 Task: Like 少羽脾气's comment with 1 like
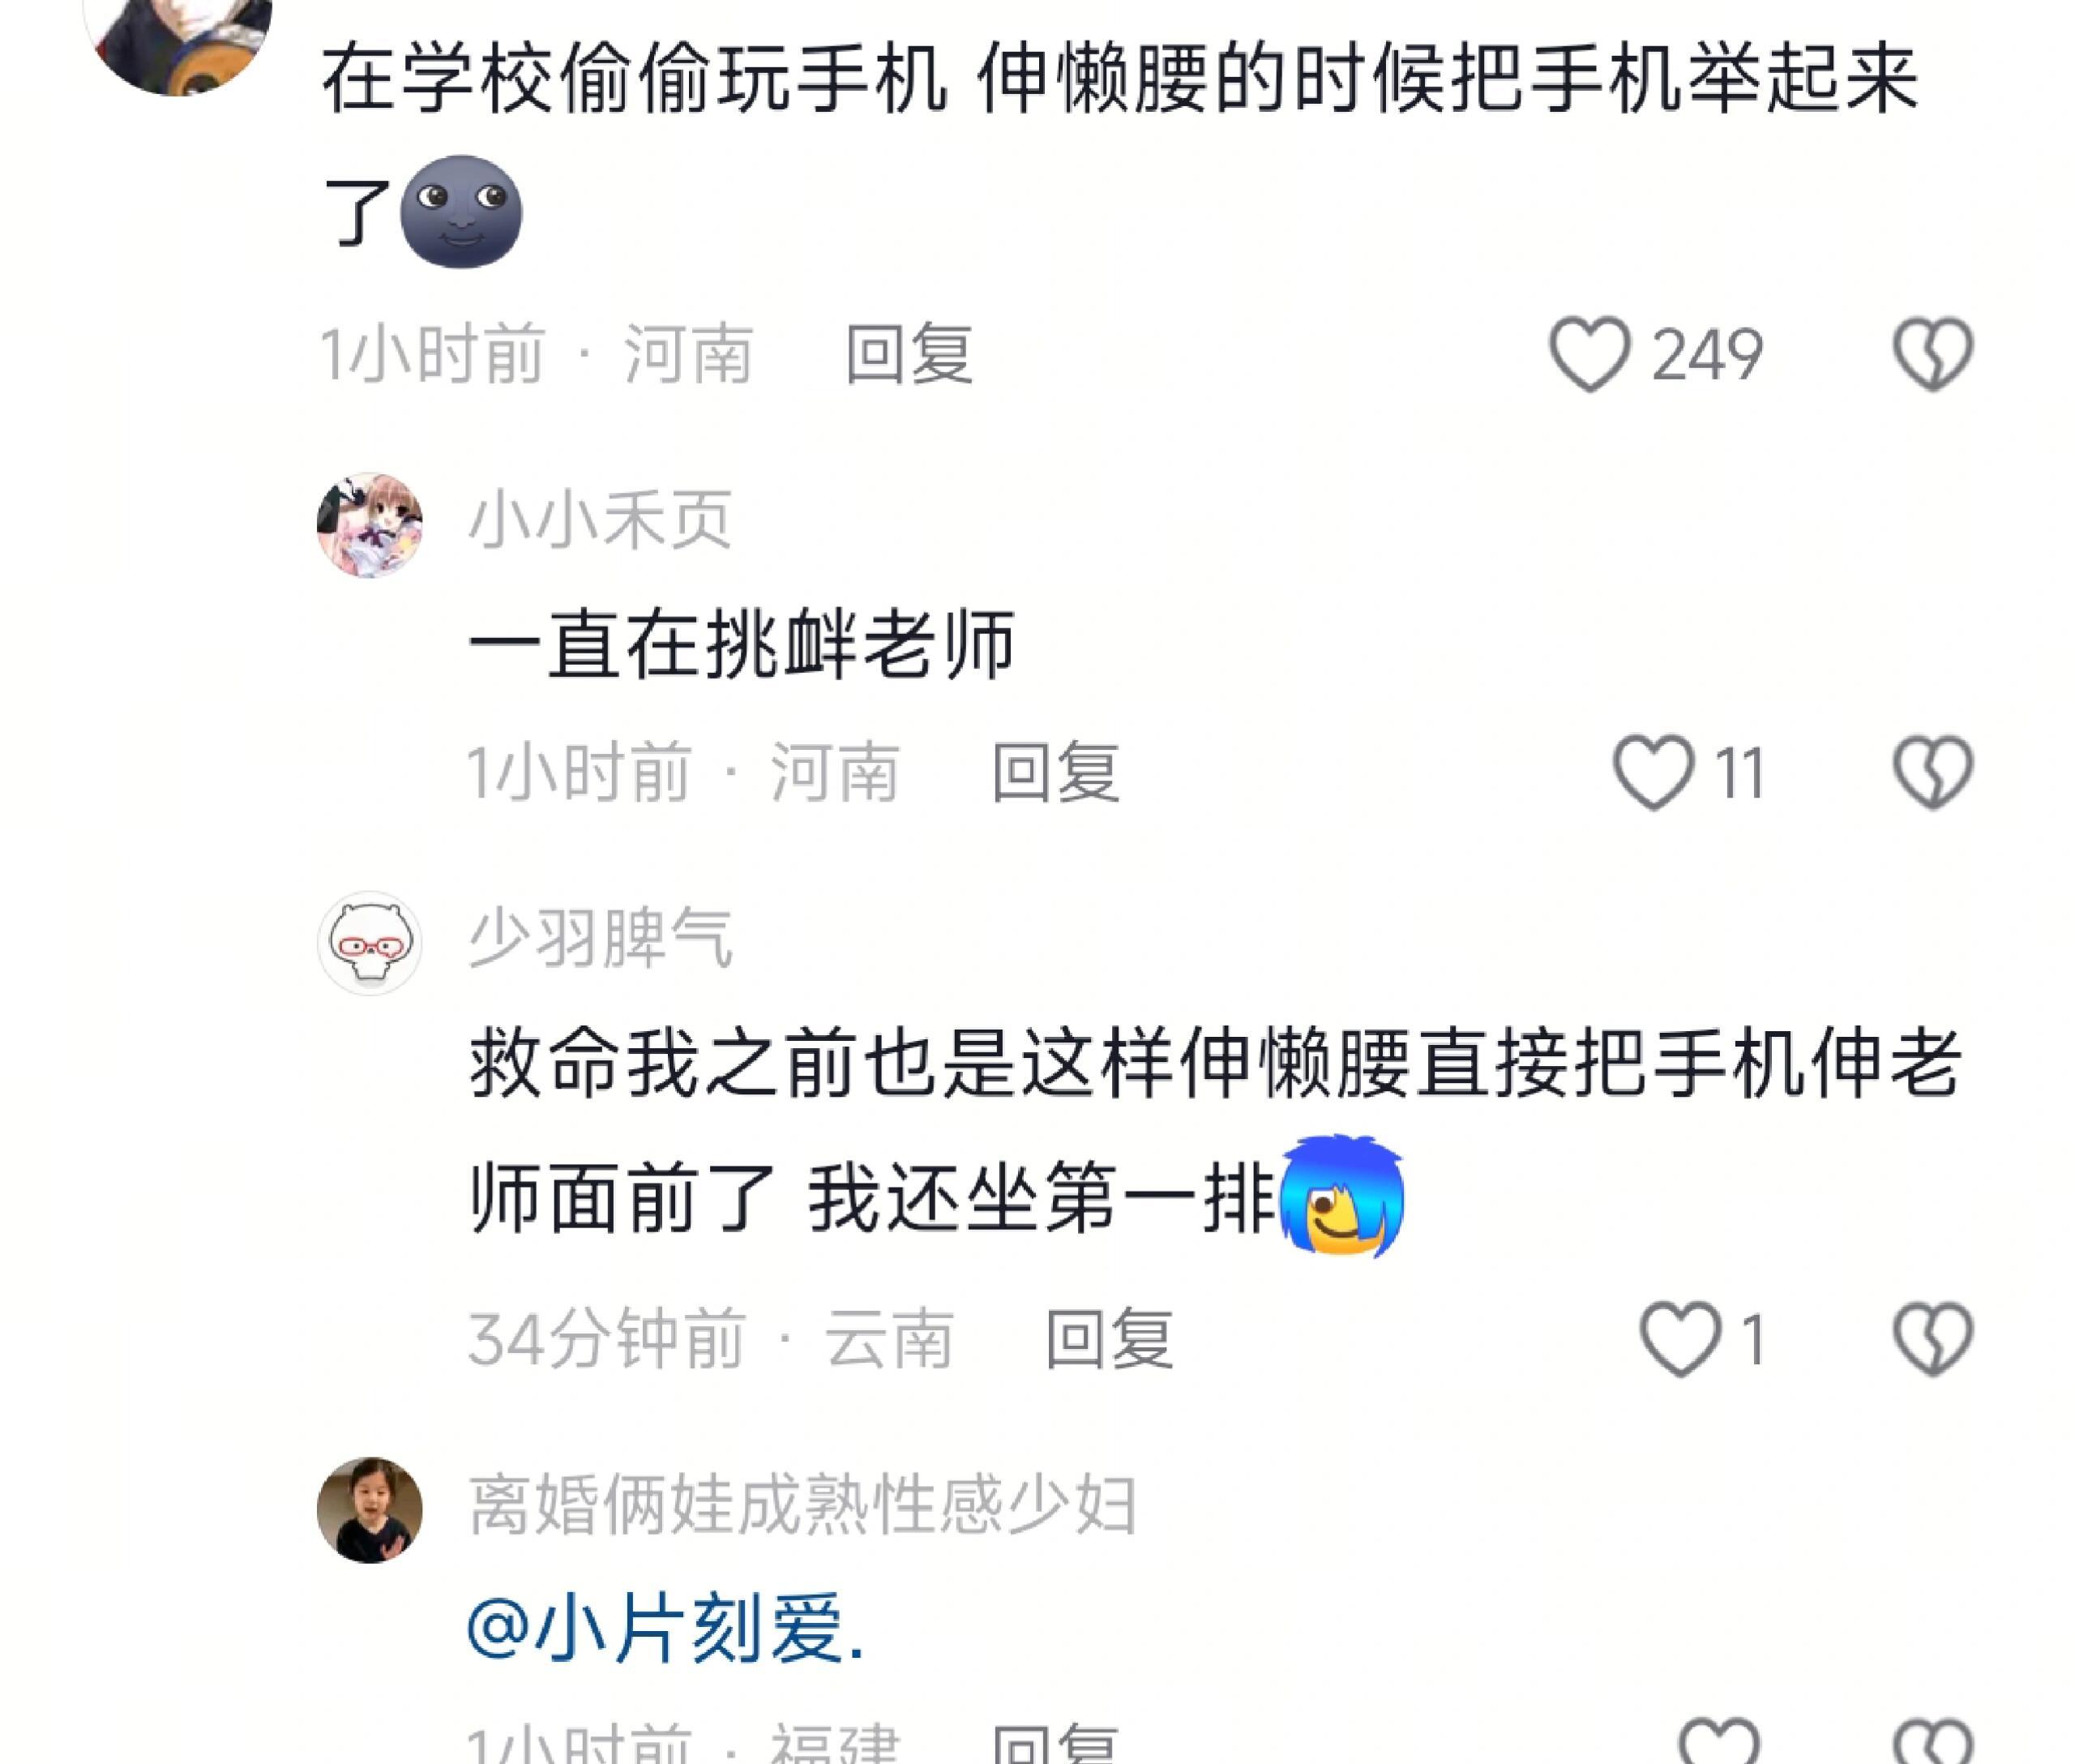coord(1680,1339)
